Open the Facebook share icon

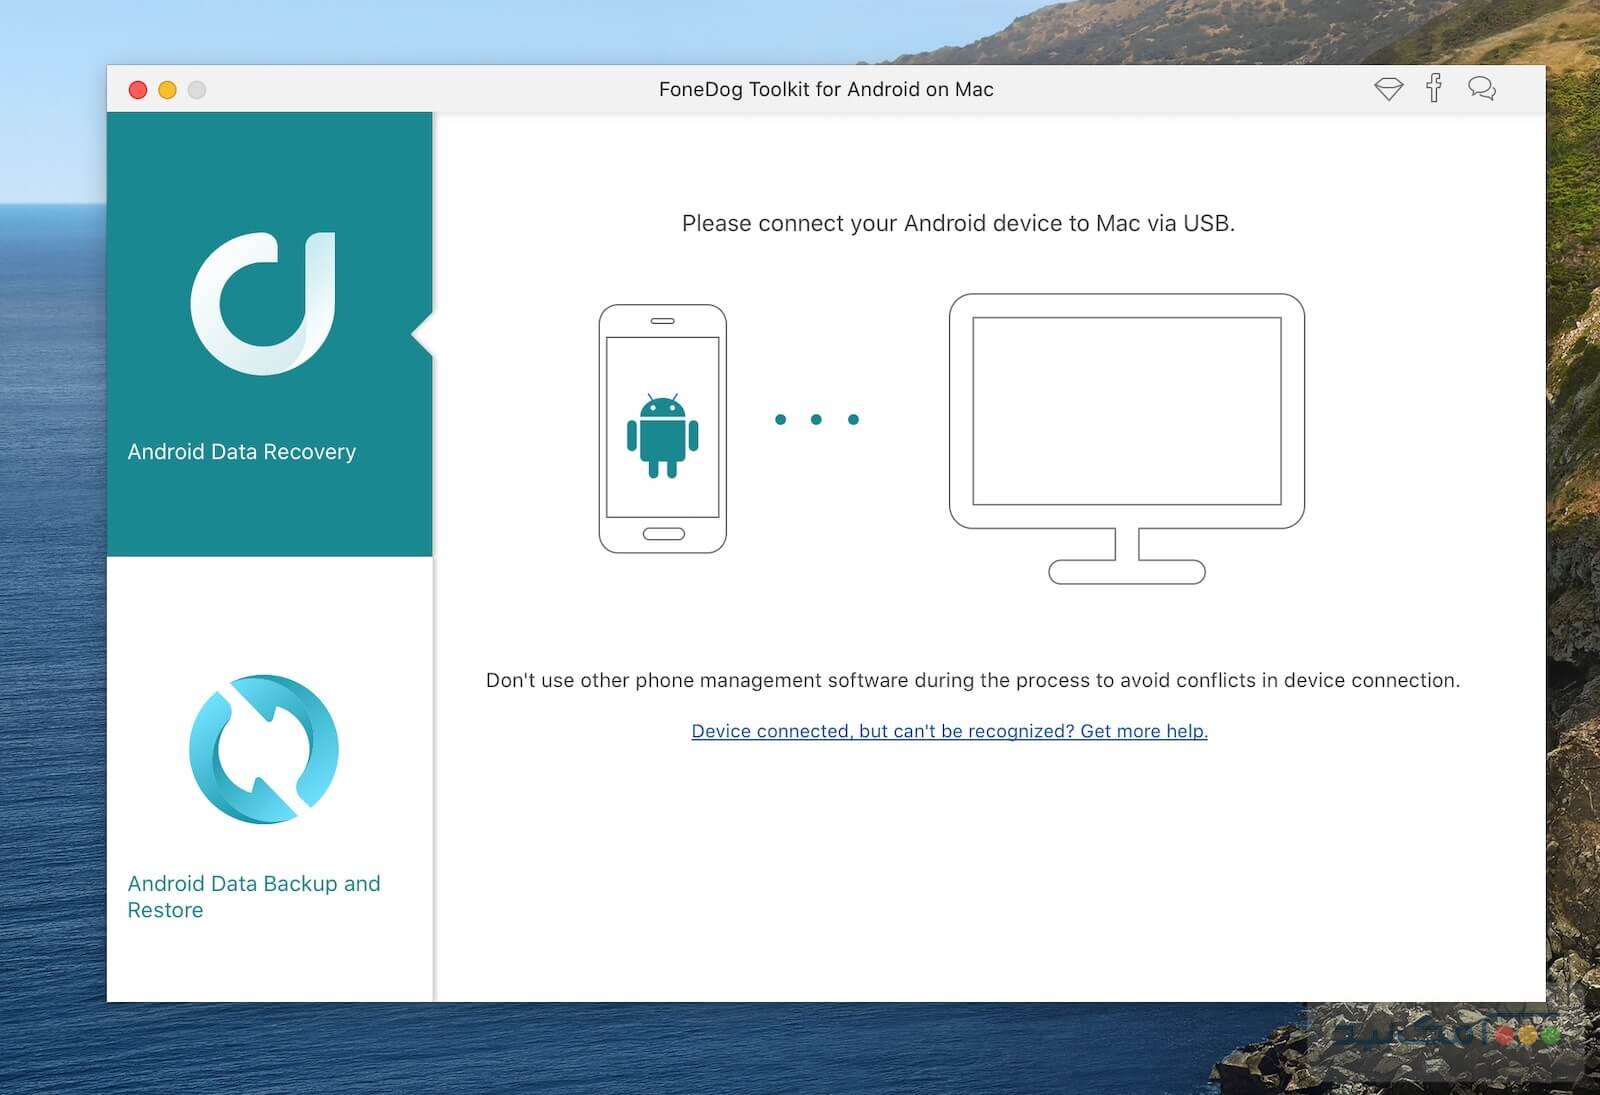tap(1435, 89)
